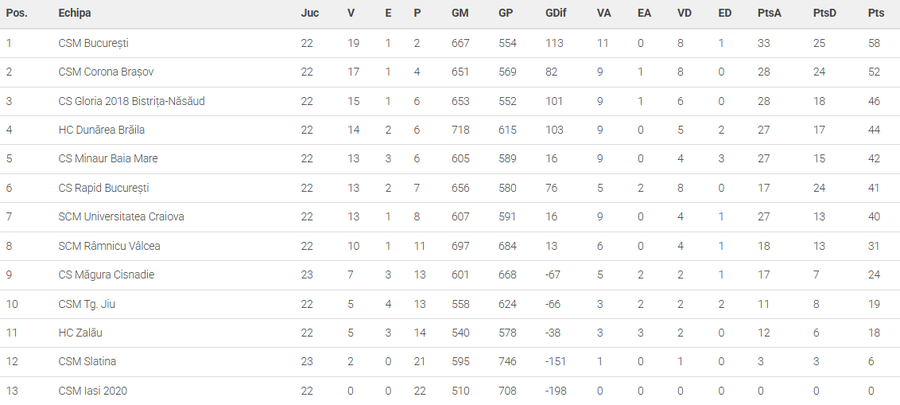
Task: Click CS Măgura Cisnadie team name
Action: click(x=106, y=274)
